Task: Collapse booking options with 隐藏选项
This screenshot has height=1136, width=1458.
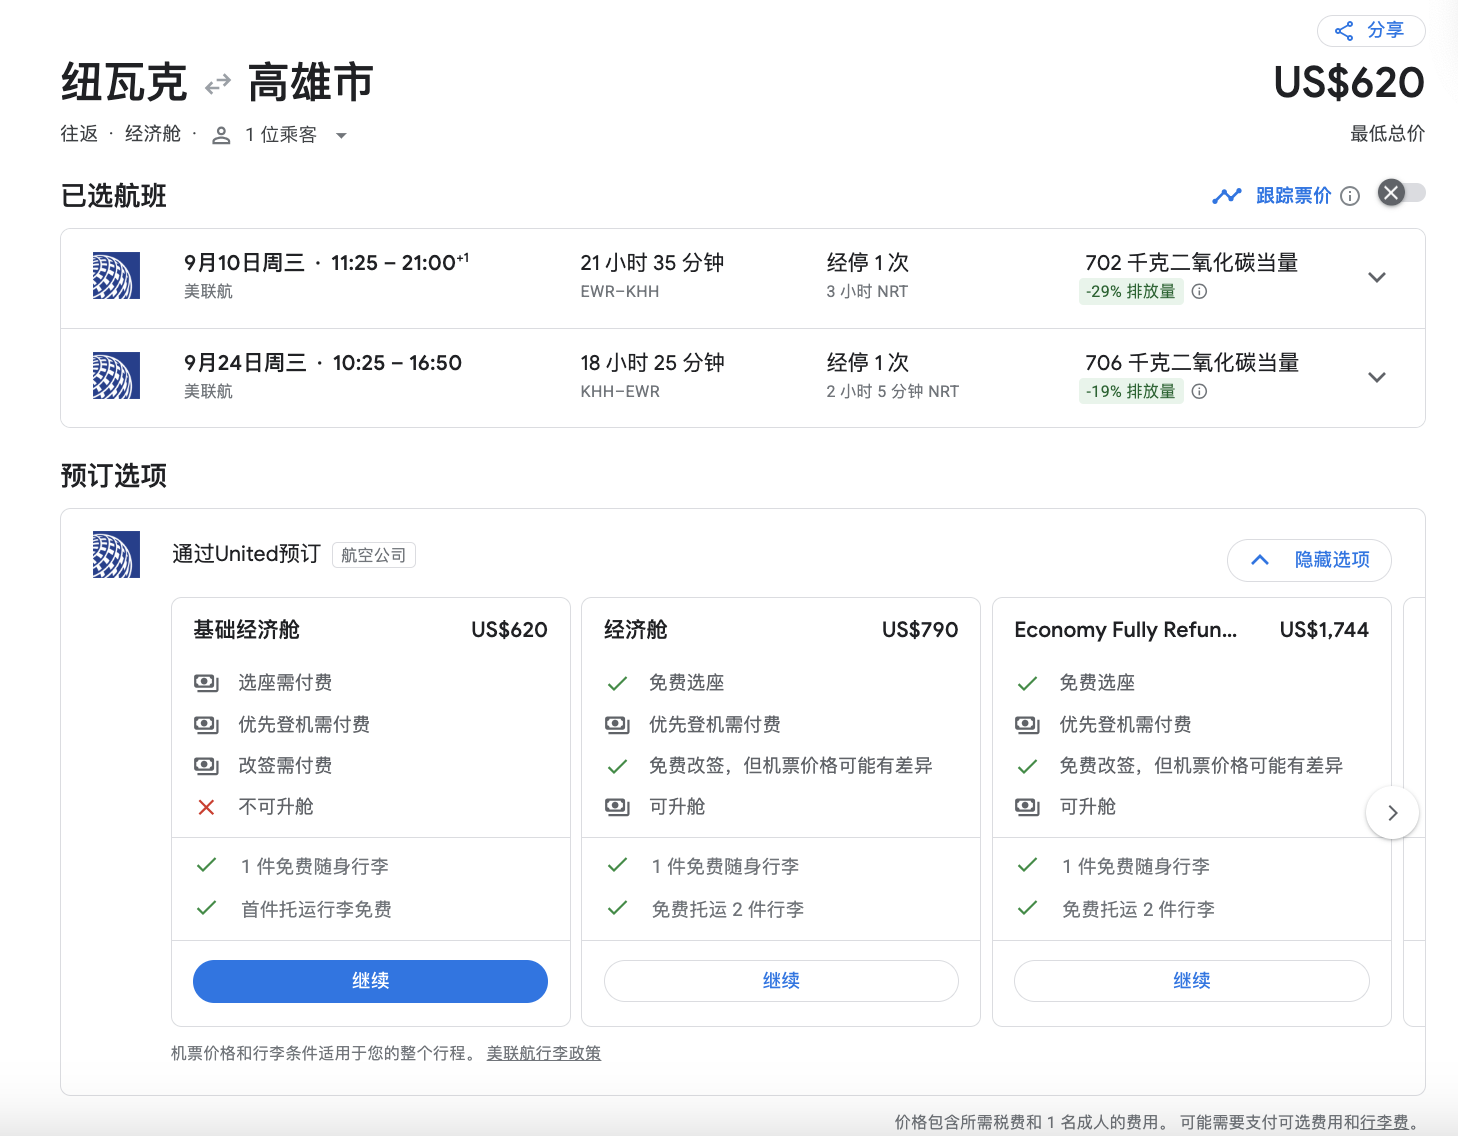Action: pos(1309,560)
